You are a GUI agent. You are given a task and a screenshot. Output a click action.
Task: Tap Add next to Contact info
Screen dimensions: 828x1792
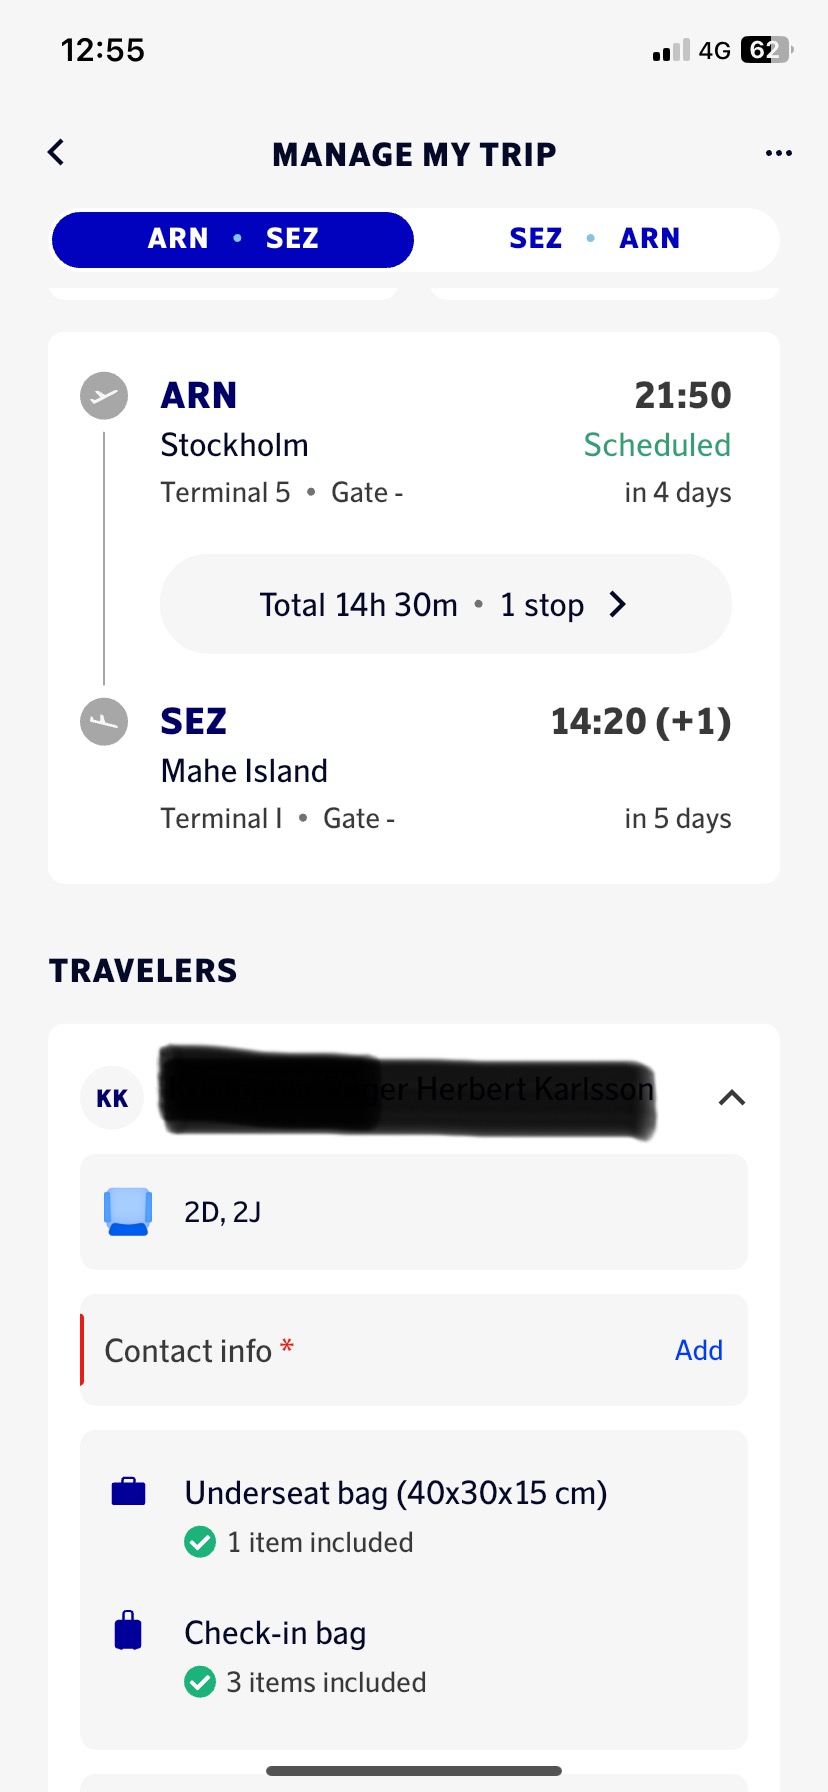pos(698,1350)
